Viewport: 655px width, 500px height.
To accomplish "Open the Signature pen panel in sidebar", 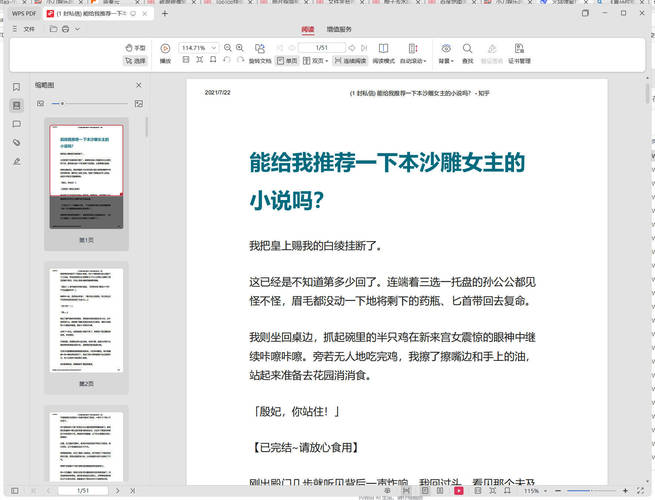I will [16, 161].
